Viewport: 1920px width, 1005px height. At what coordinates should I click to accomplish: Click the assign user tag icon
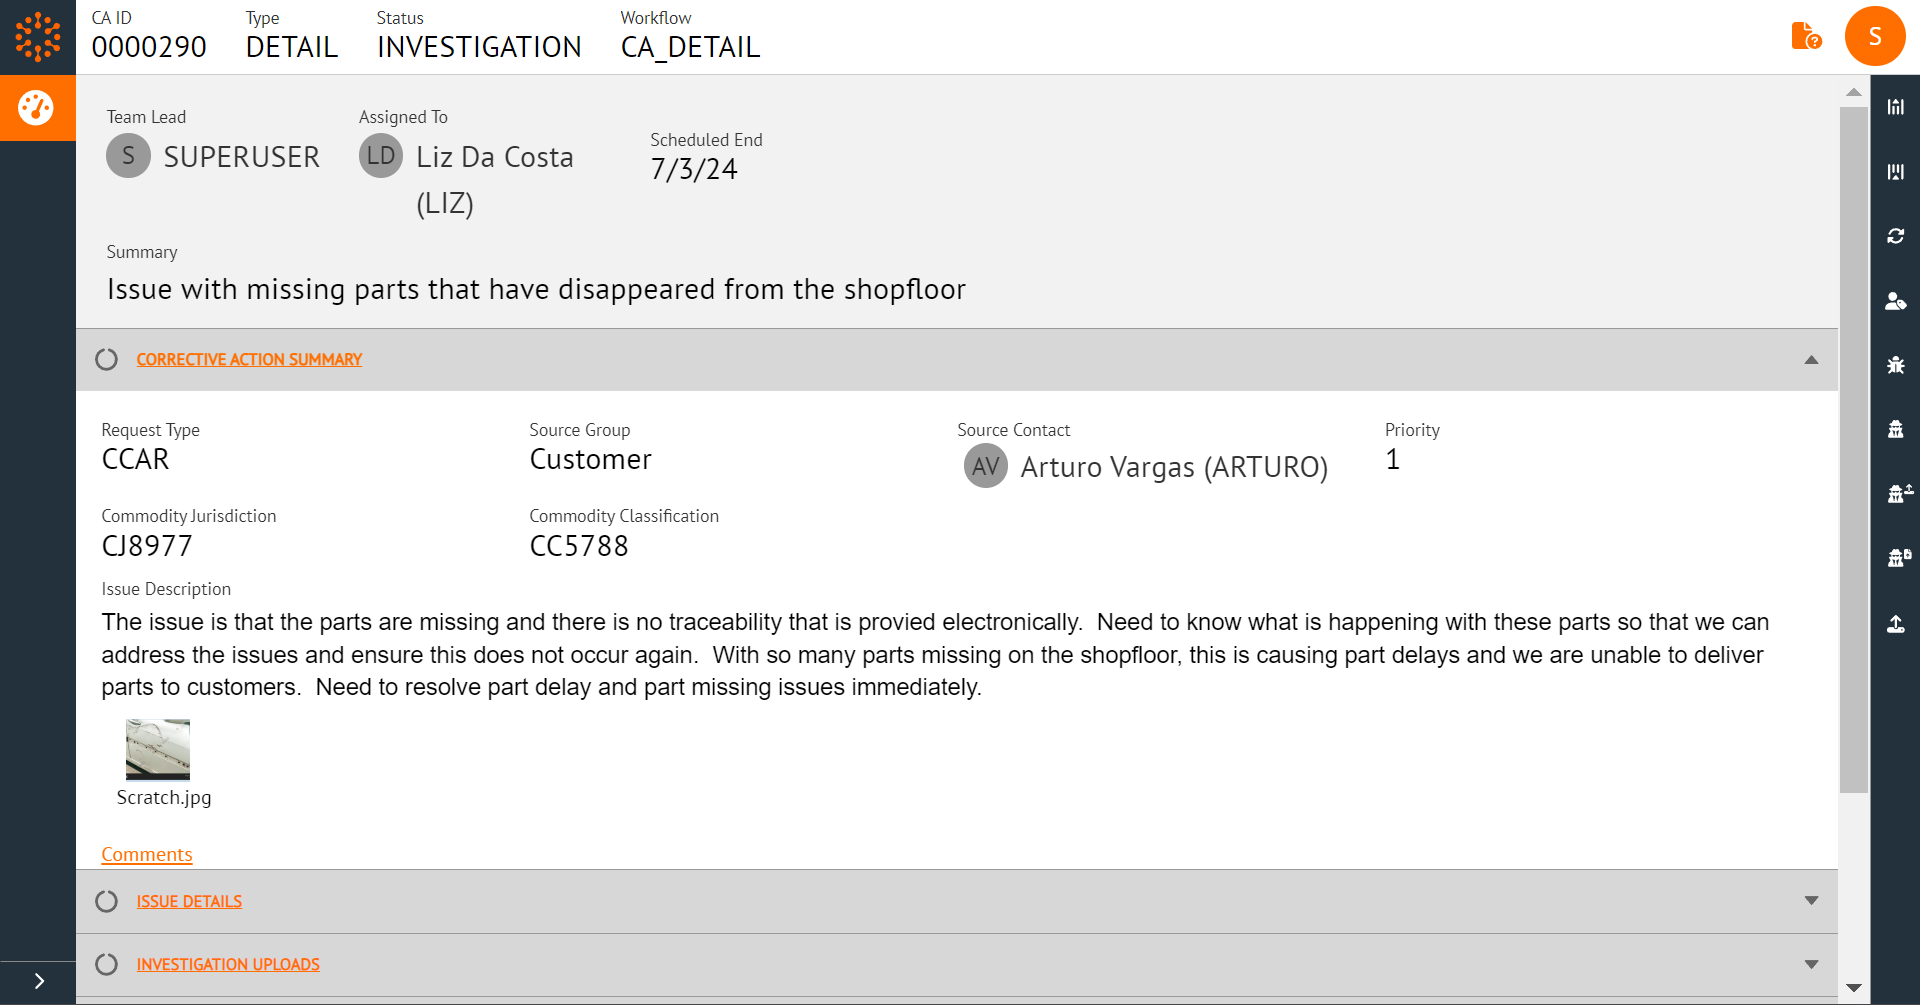click(1897, 300)
